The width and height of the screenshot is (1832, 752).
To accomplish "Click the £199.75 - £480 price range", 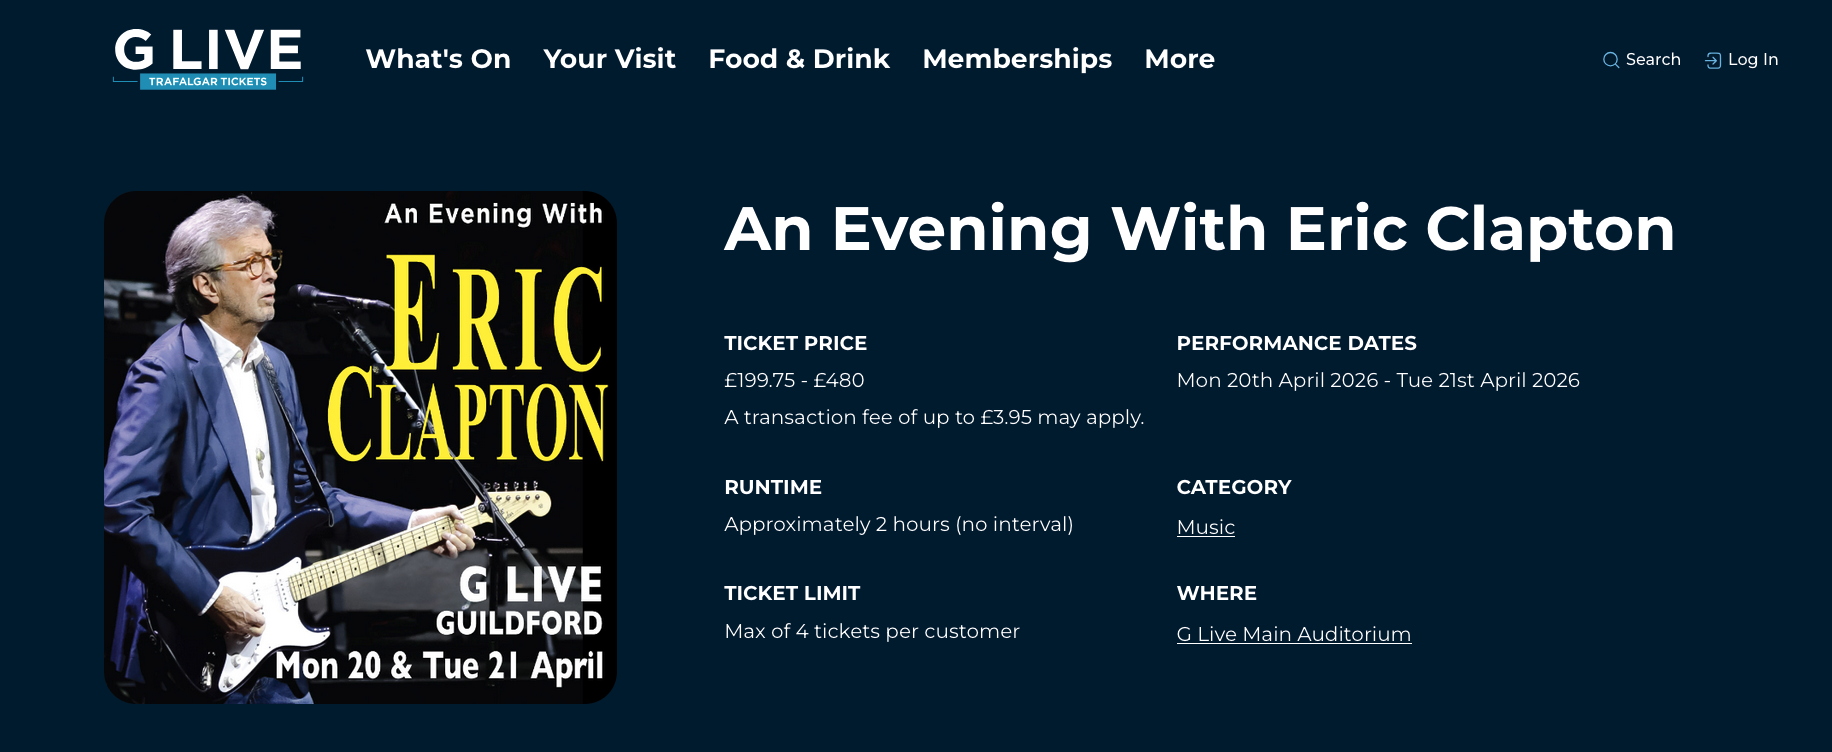I will pyautogui.click(x=794, y=380).
